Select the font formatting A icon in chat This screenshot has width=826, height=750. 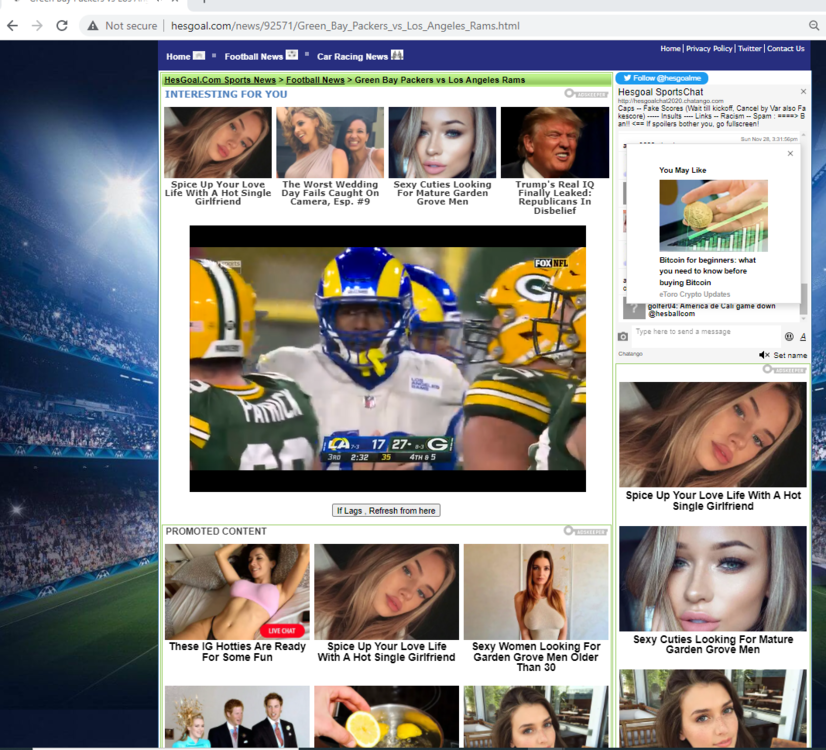pos(803,336)
